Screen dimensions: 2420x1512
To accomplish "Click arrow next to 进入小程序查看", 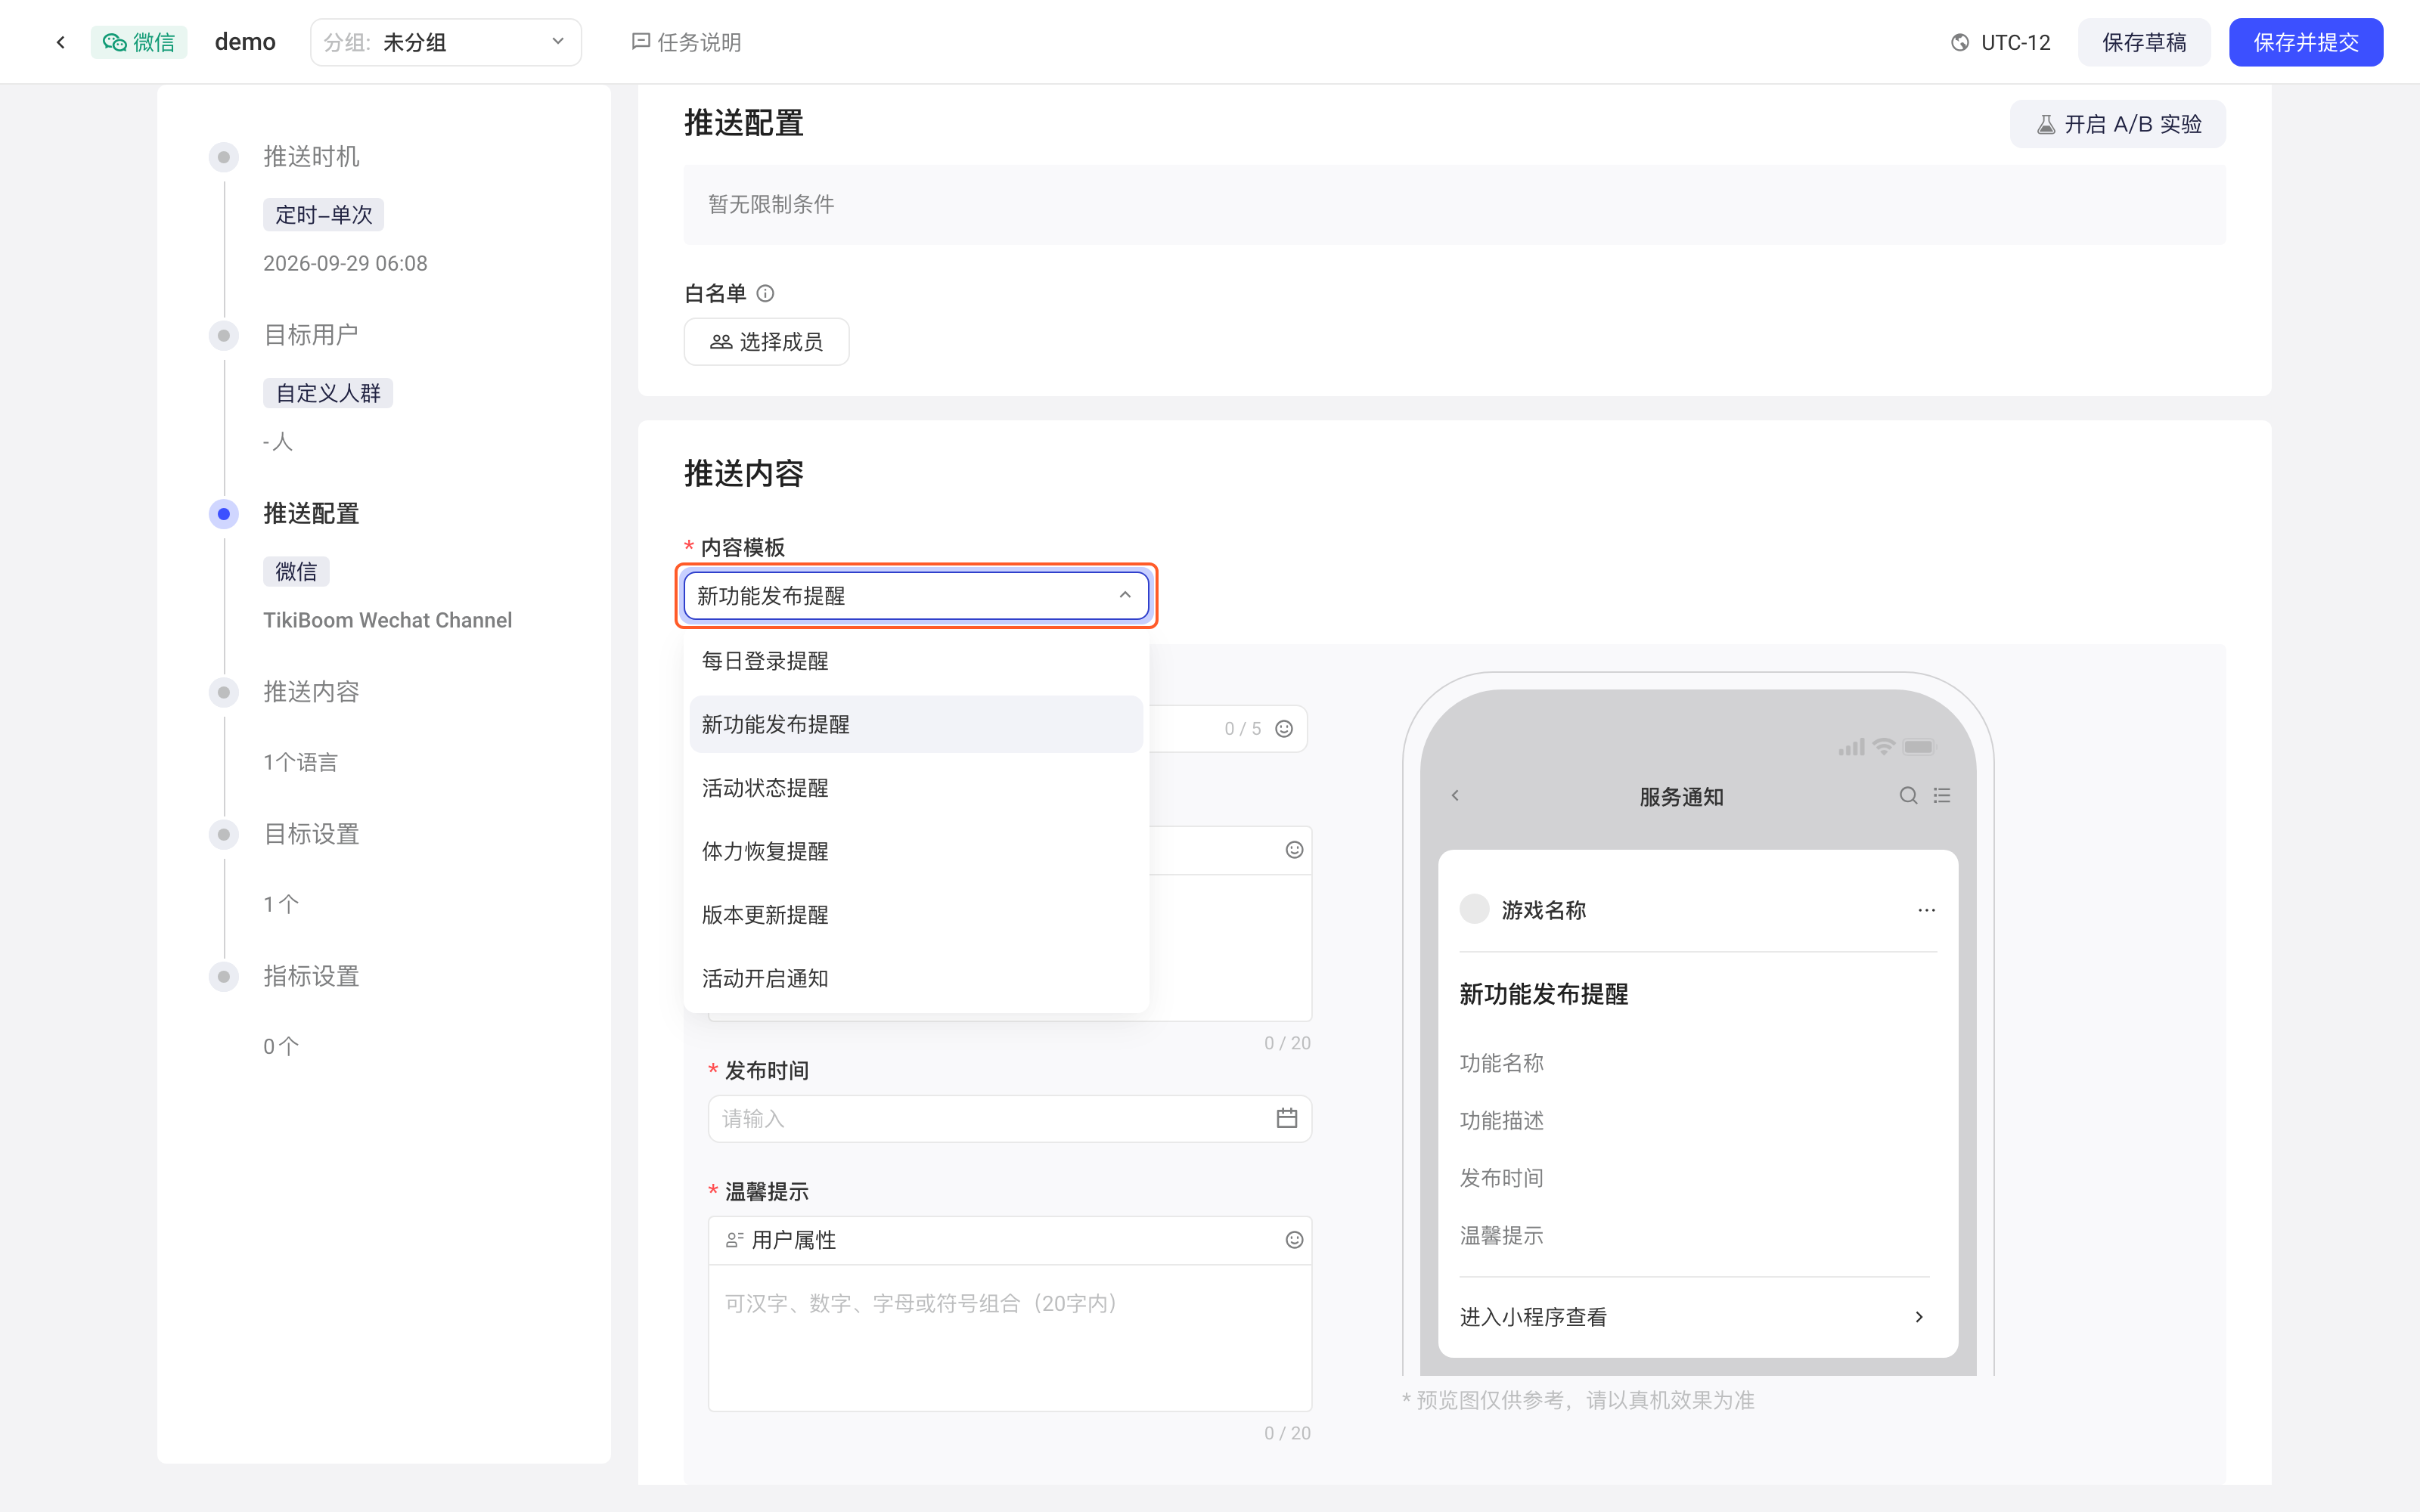I will pos(1919,1317).
